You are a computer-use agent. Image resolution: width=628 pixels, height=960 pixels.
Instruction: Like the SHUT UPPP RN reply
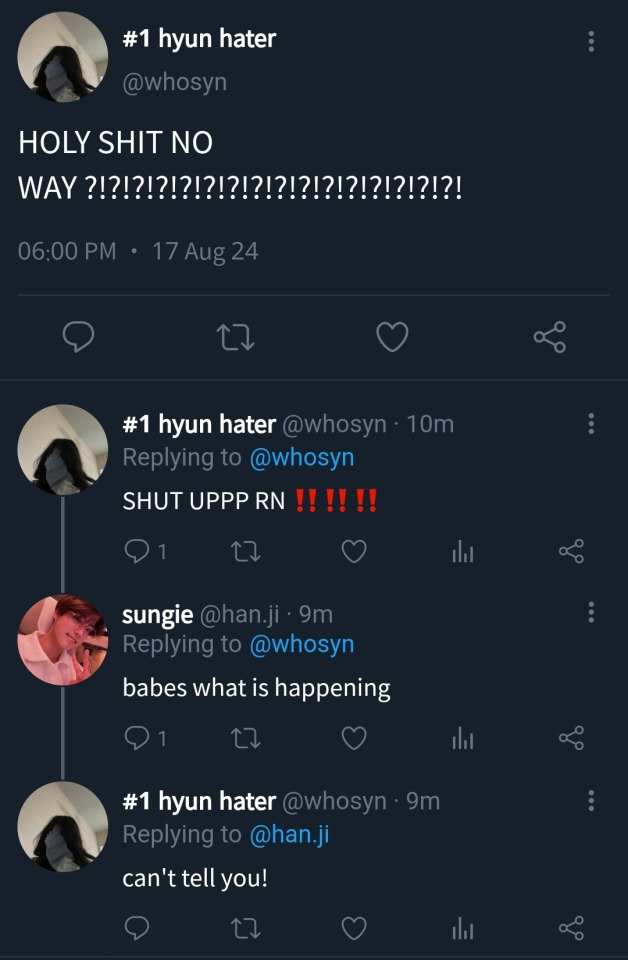[x=354, y=551]
